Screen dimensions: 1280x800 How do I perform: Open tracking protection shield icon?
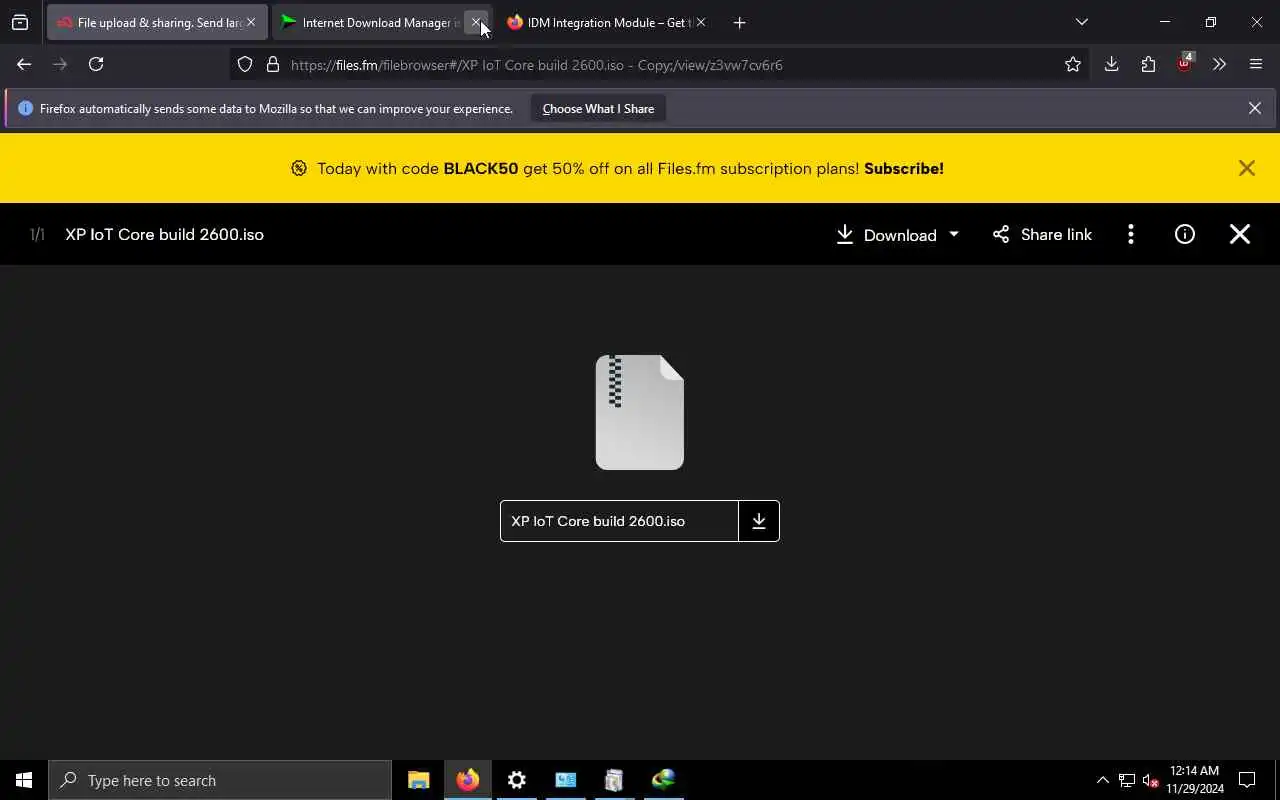245,65
